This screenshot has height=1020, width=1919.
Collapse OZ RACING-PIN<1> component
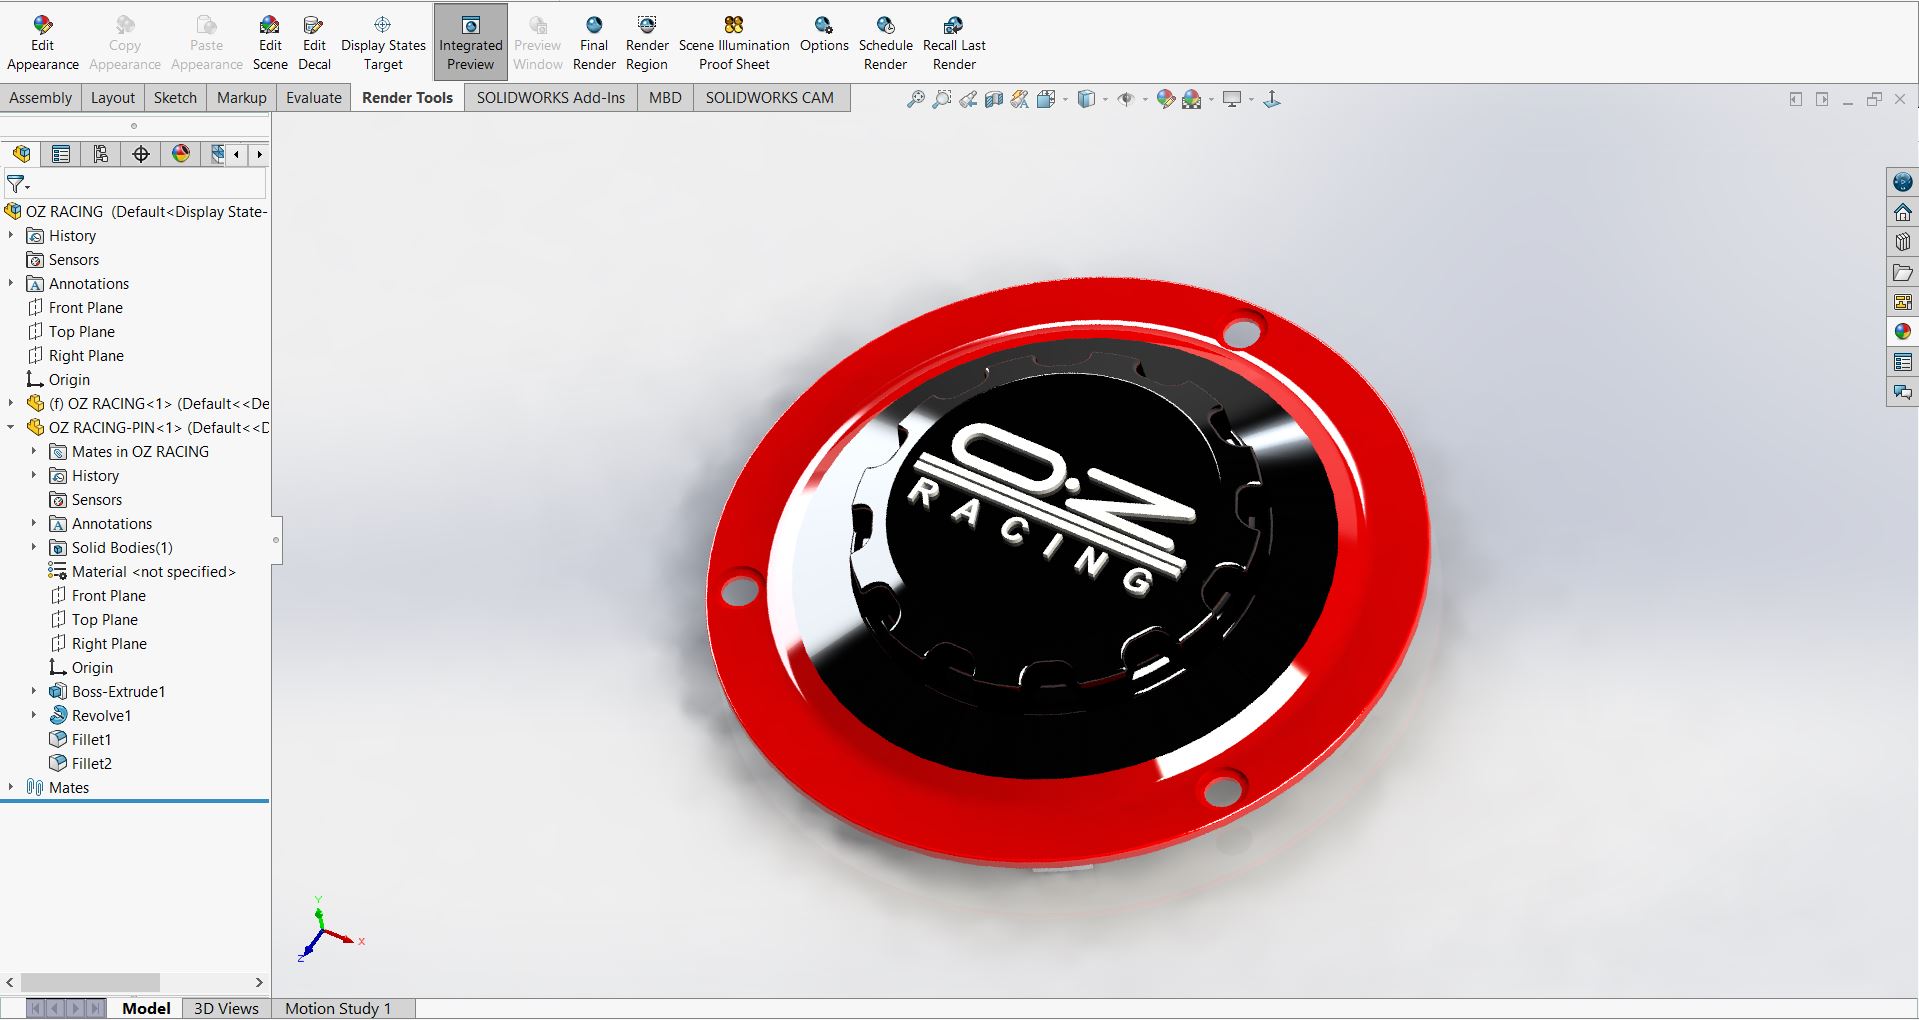click(x=11, y=427)
